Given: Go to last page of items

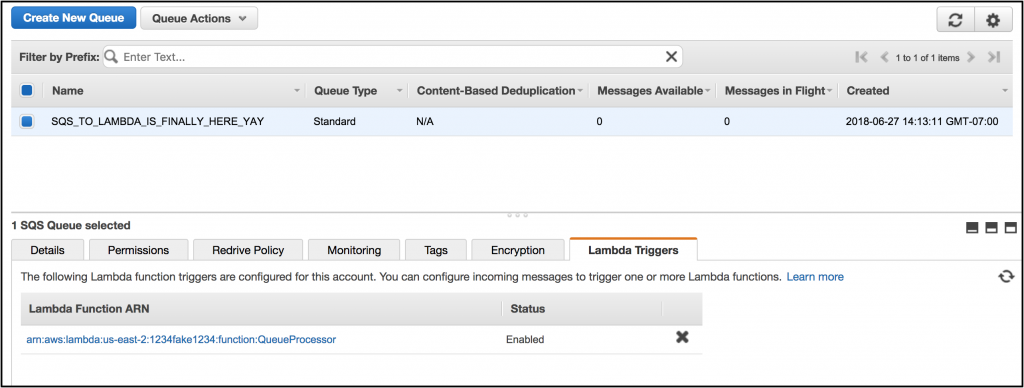Looking at the screenshot, I should pos(994,57).
